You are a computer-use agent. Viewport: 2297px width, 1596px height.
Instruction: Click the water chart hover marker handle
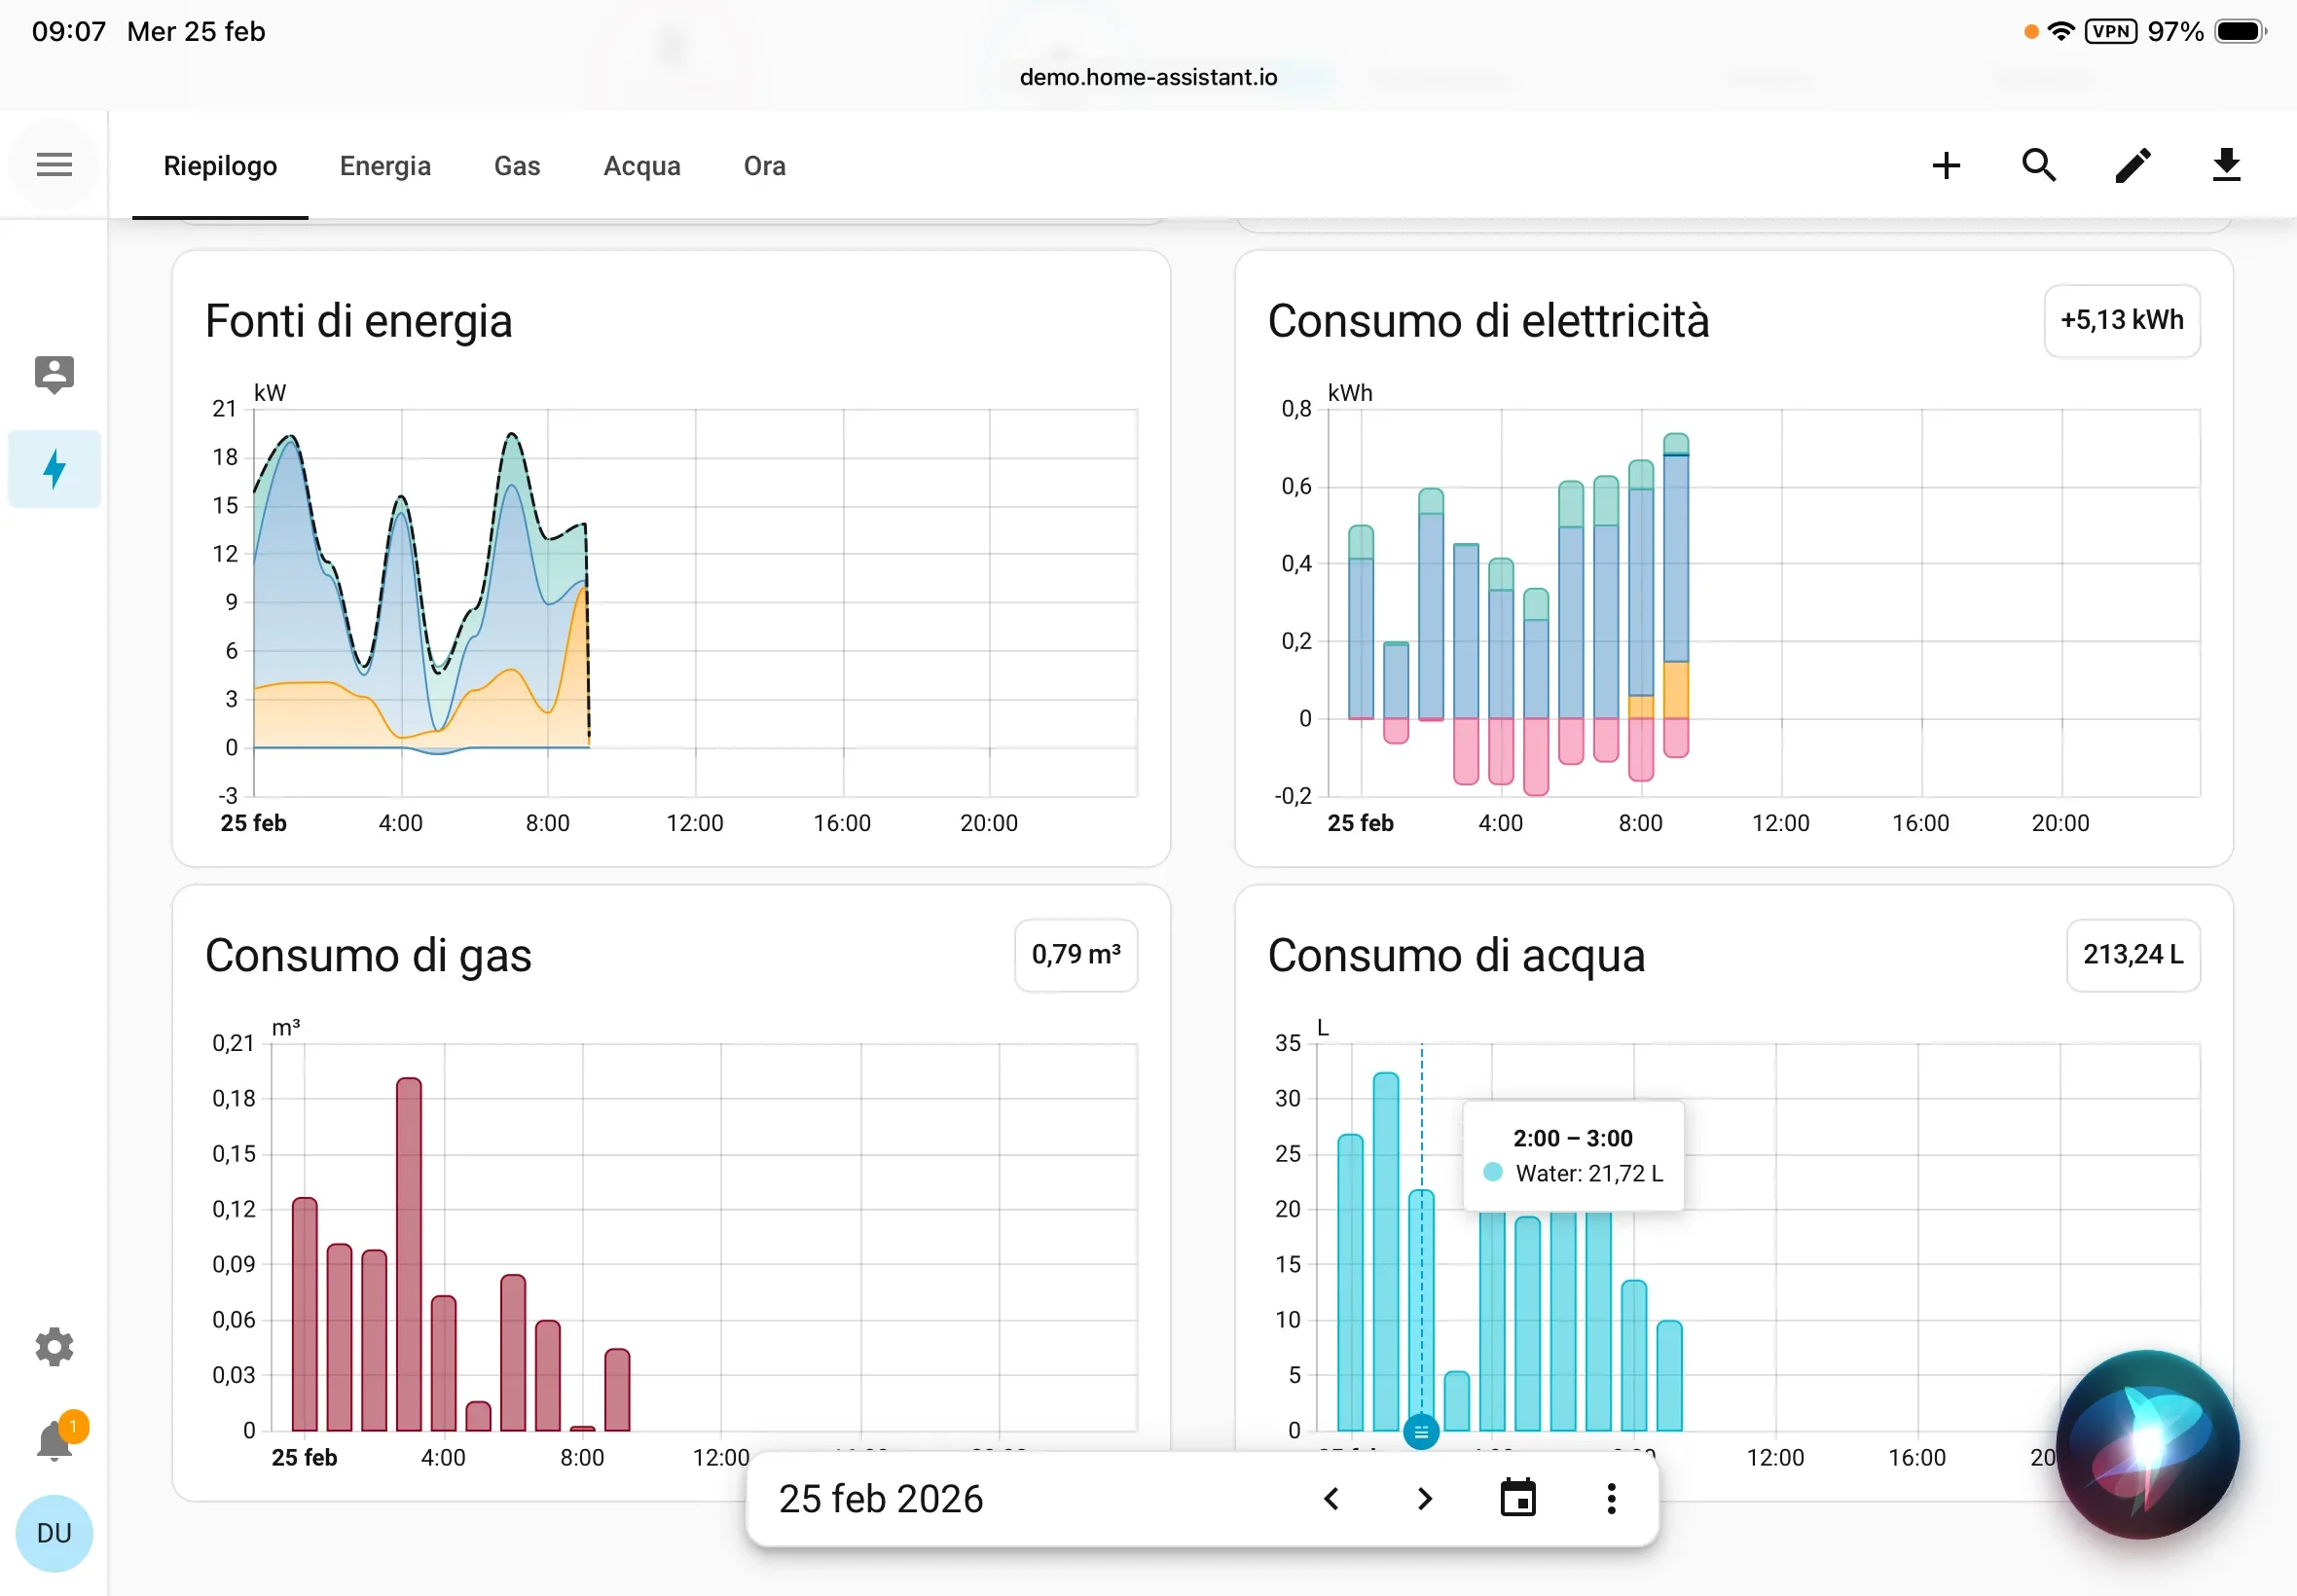(1421, 1432)
